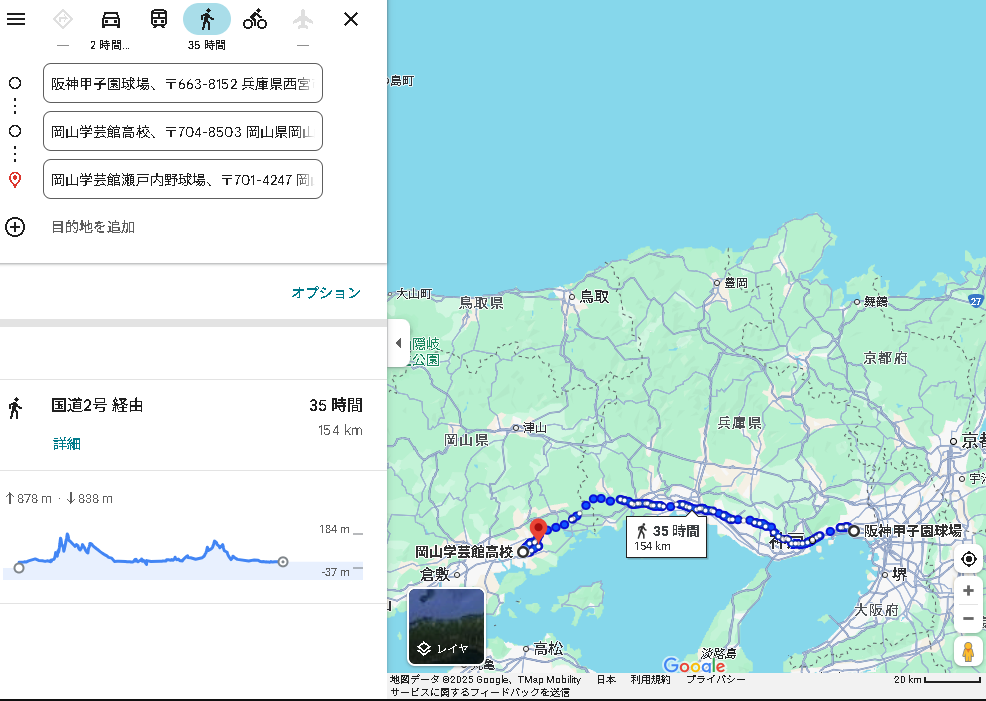Open the 利用規約 terms link

click(650, 680)
